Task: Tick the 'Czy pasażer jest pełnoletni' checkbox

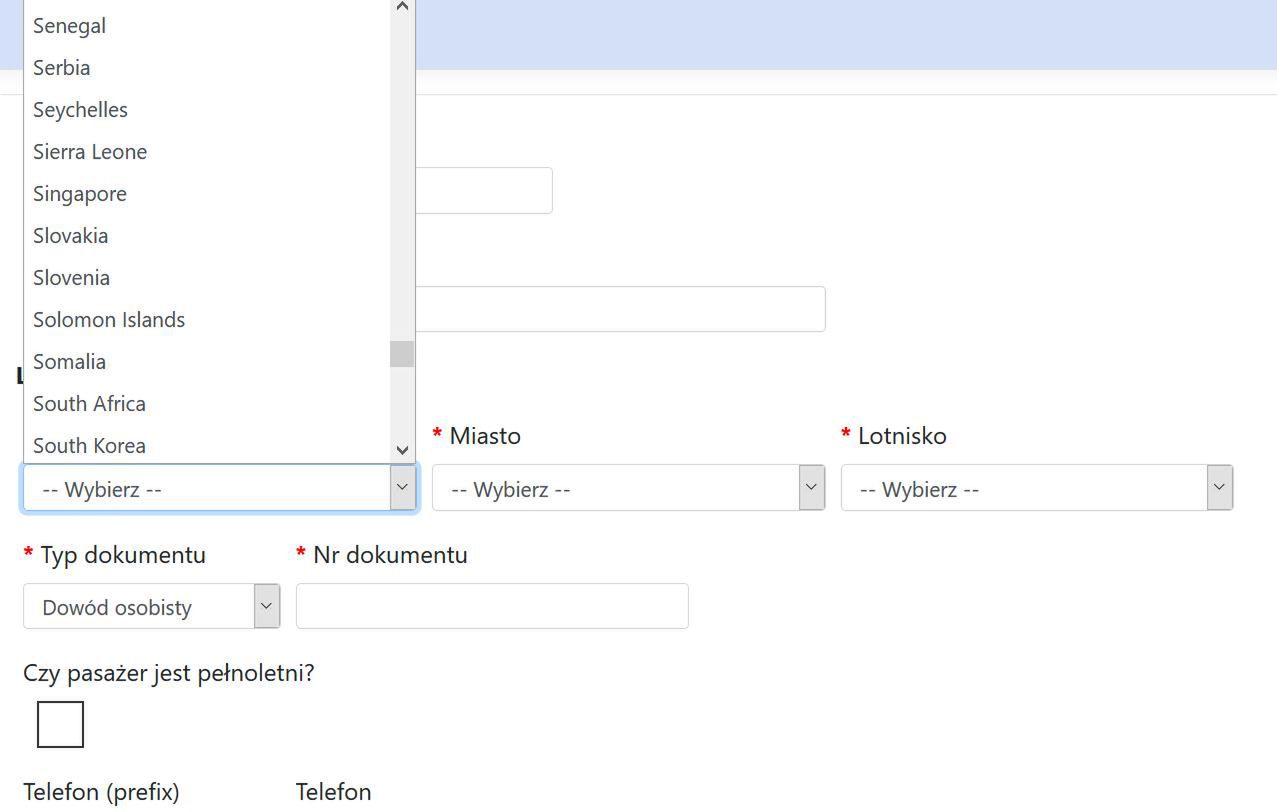Action: [x=60, y=725]
